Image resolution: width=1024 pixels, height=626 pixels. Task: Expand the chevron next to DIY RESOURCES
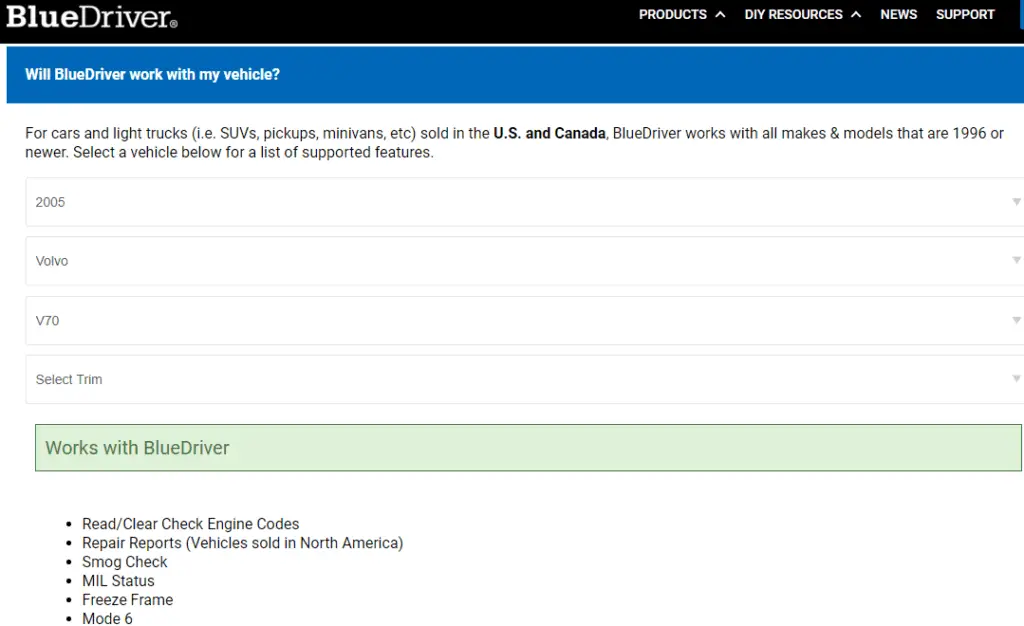click(x=856, y=14)
